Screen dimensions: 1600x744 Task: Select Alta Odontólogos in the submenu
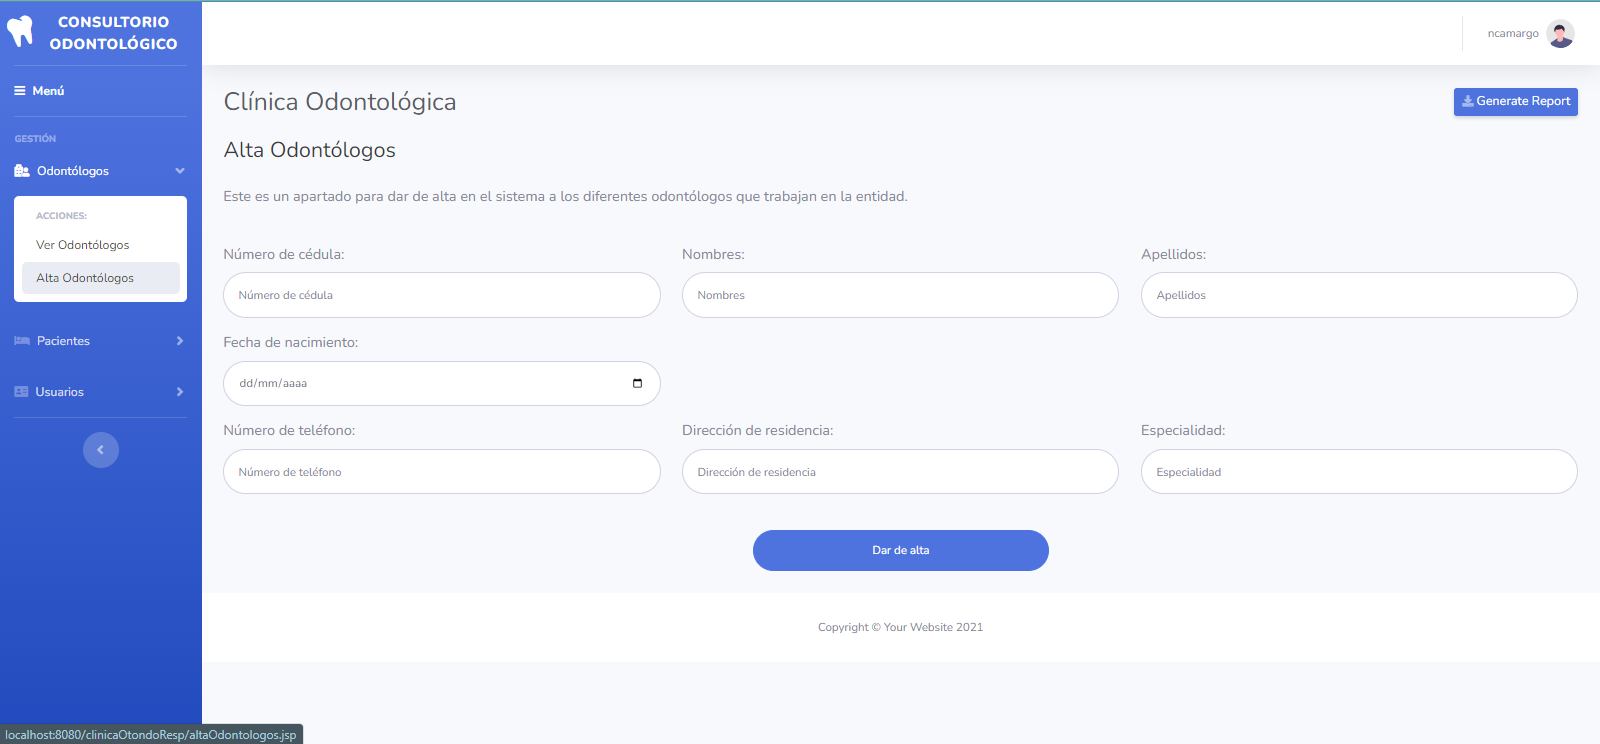click(101, 278)
